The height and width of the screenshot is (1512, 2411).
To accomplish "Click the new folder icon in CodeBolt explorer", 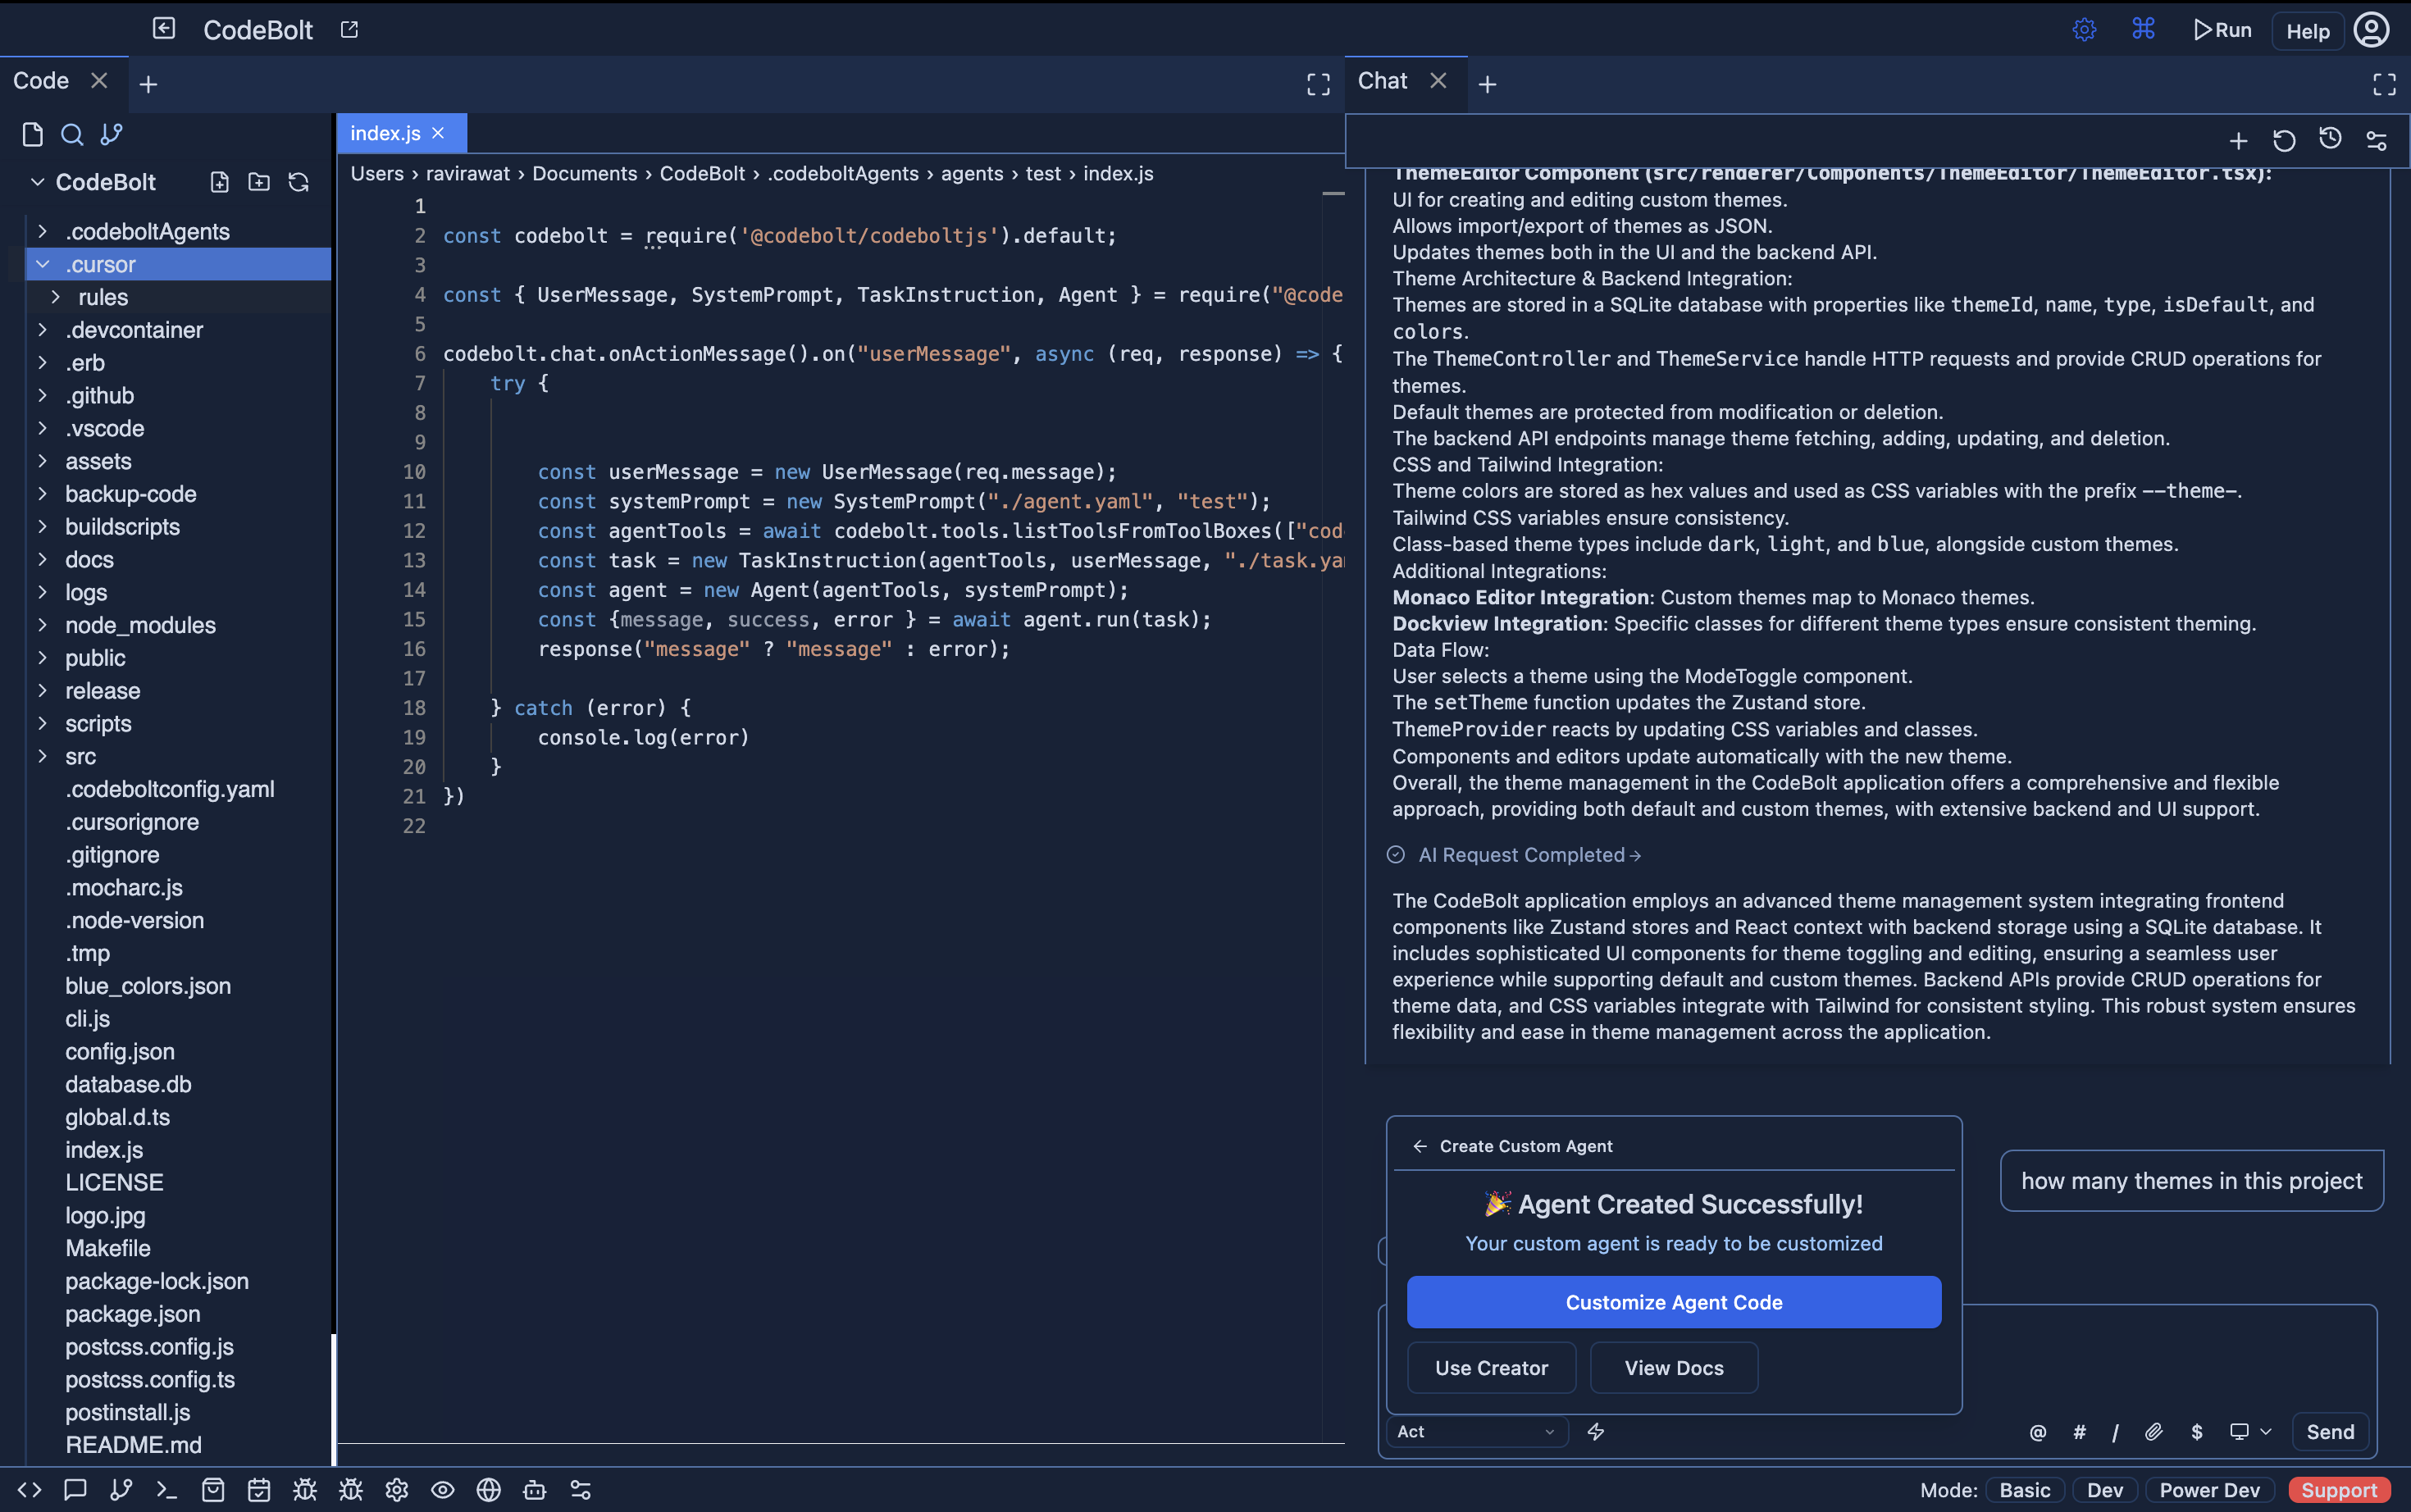I will (x=259, y=182).
